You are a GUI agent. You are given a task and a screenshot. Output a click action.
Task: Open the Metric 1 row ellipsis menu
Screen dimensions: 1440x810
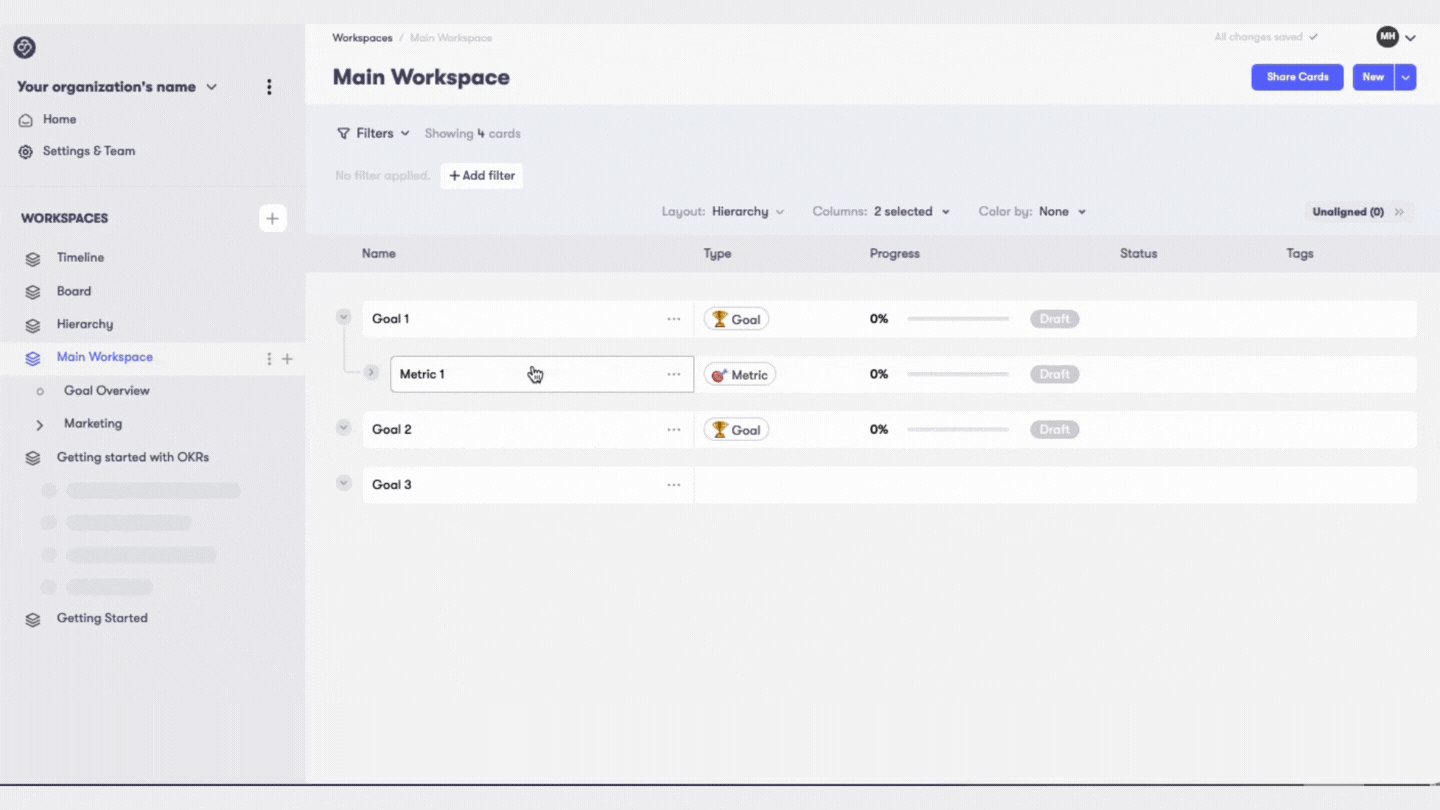point(674,374)
